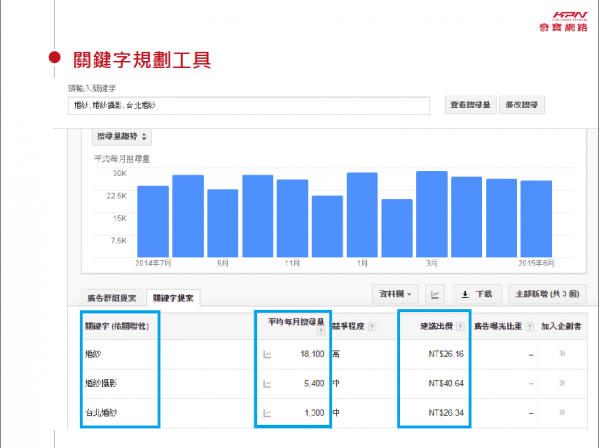This screenshot has height=448, width=600.
Task: Select the 關鍵字提案 tab
Action: tap(173, 298)
